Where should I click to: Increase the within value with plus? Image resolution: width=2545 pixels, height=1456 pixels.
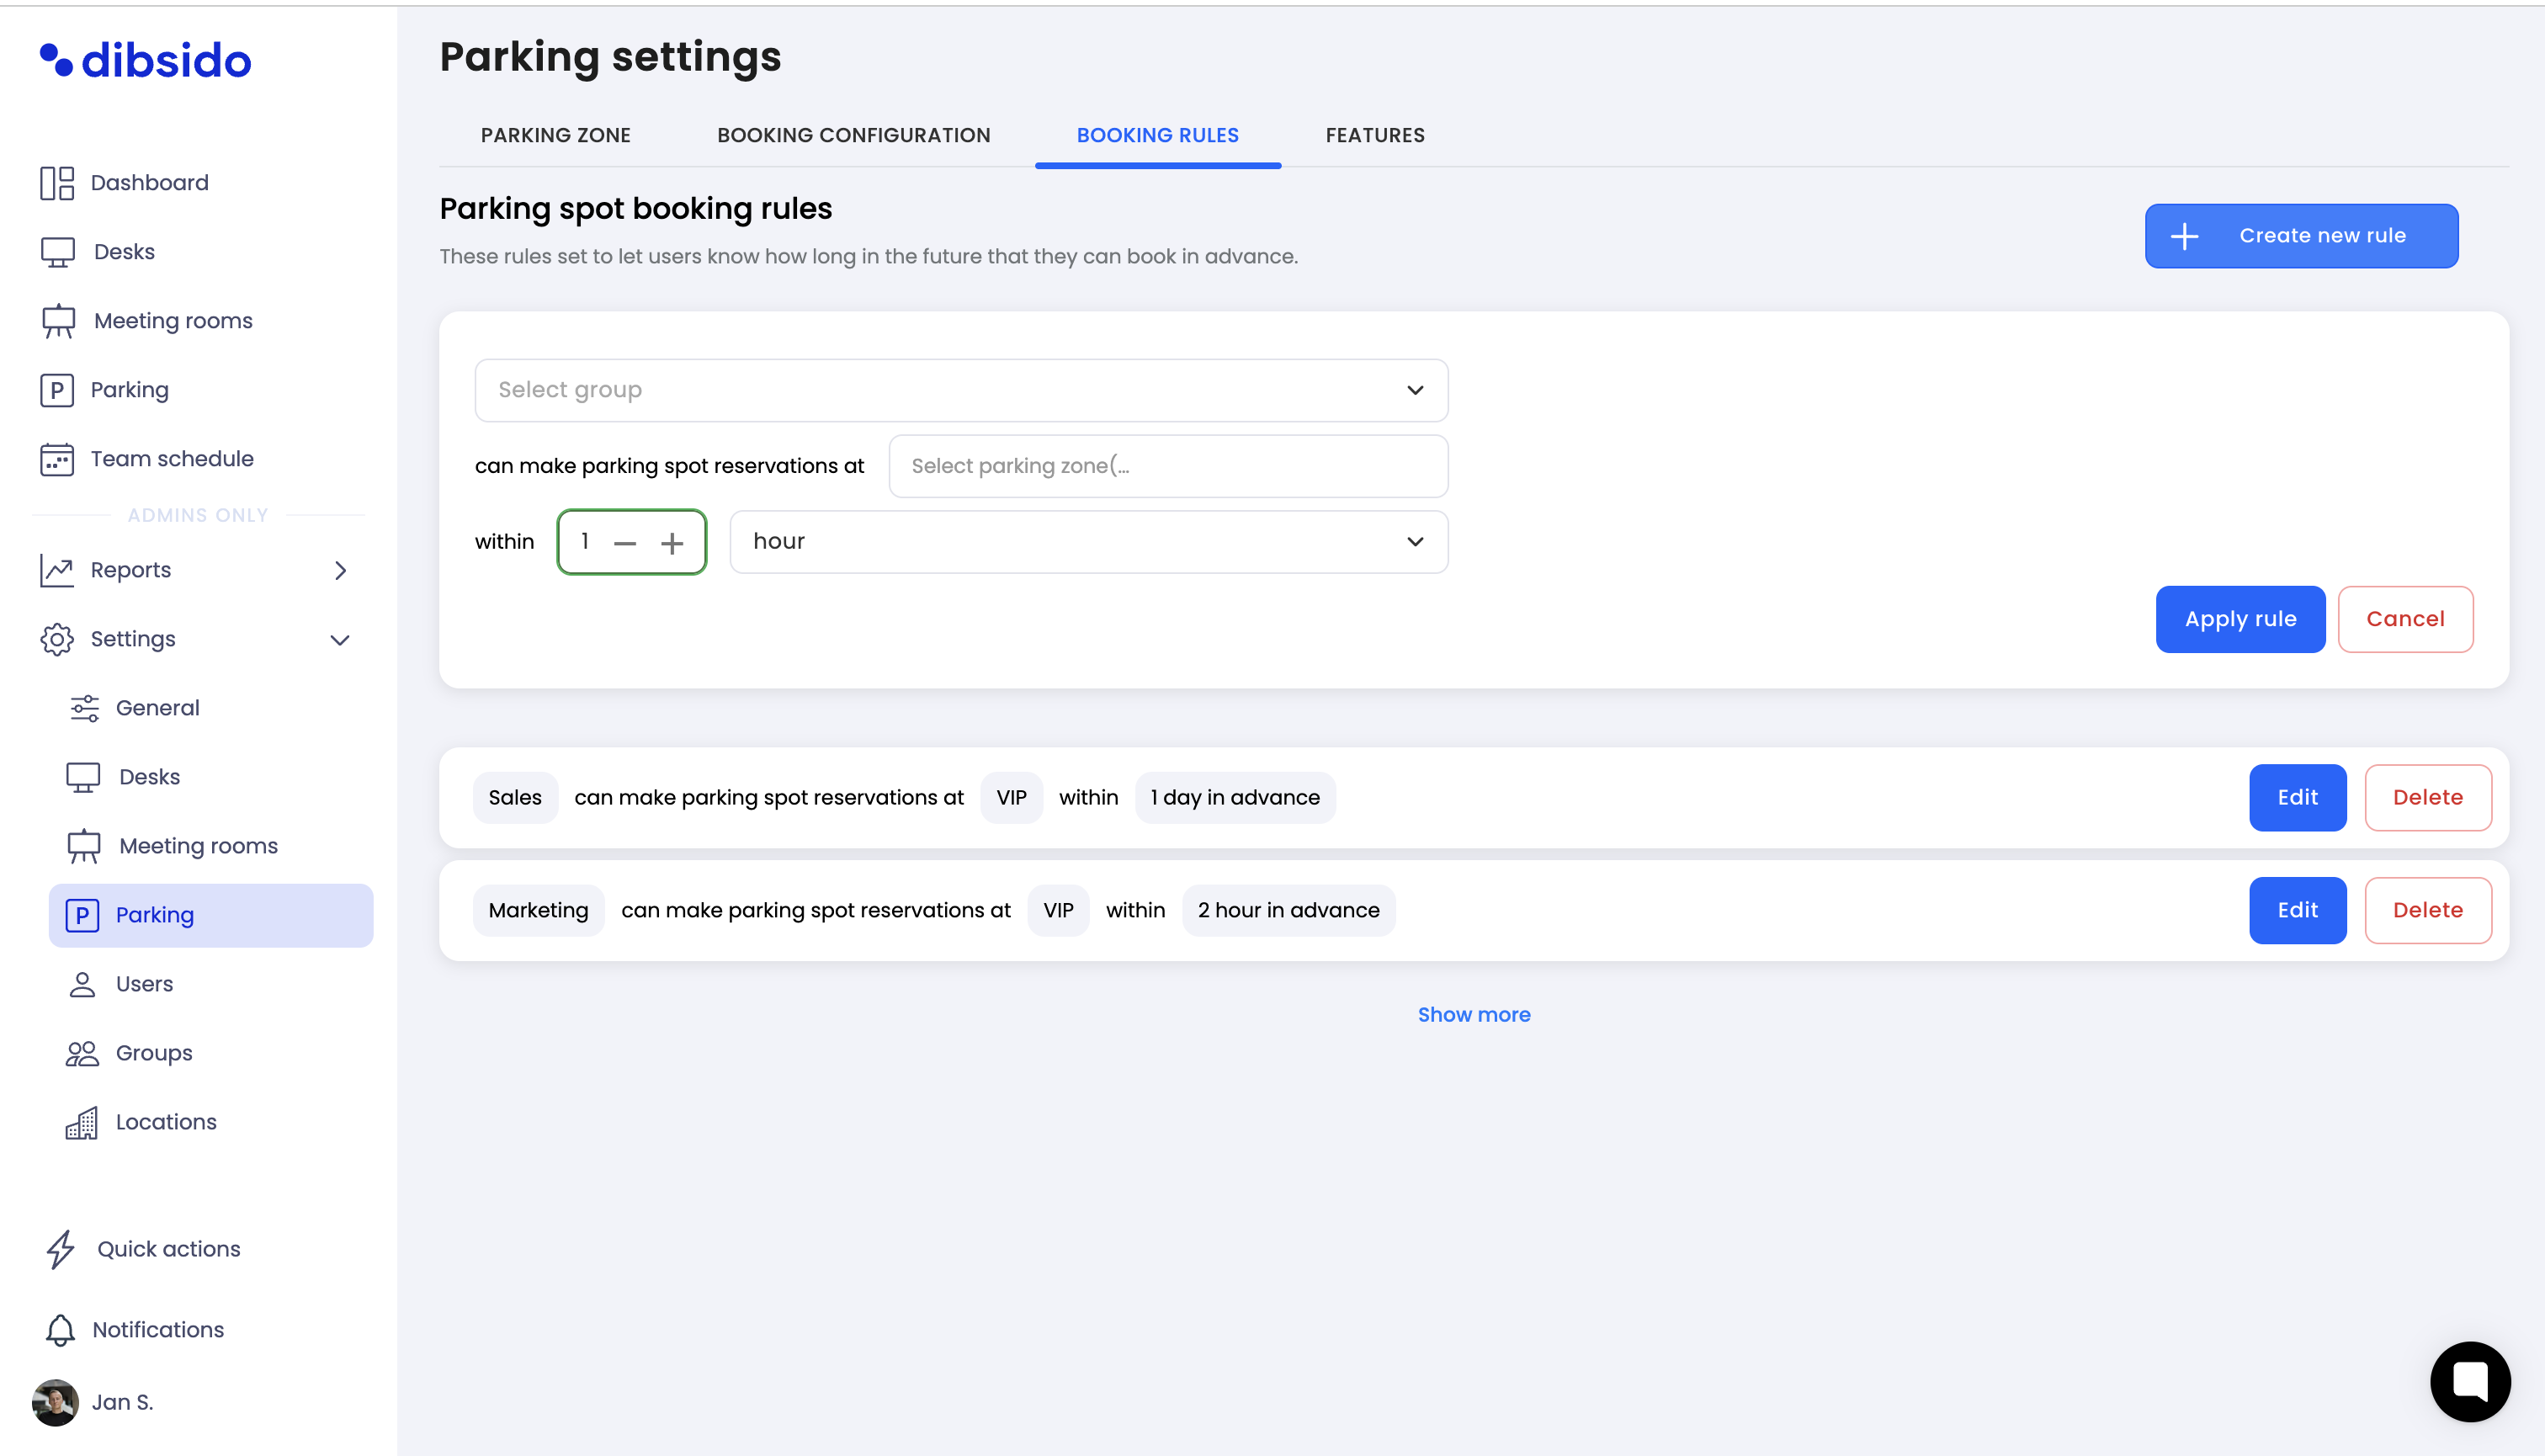(672, 543)
